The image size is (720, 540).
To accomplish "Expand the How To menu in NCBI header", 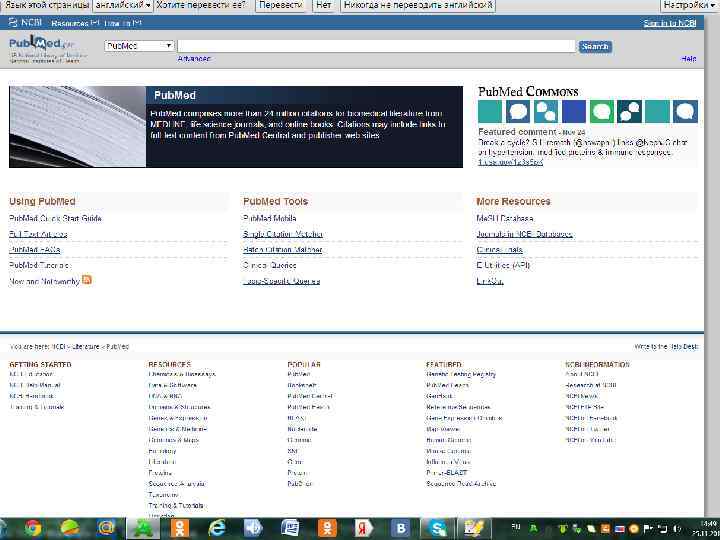I will point(123,23).
